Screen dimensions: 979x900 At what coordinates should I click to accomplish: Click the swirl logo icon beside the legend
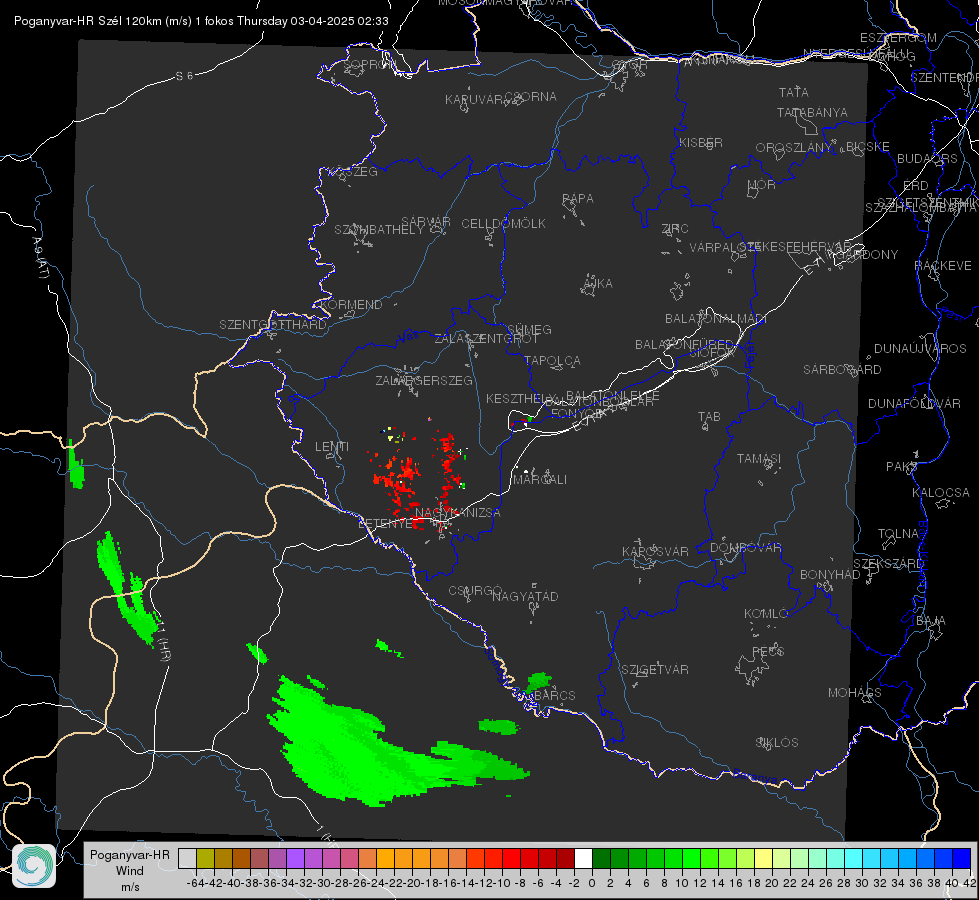tap(34, 866)
